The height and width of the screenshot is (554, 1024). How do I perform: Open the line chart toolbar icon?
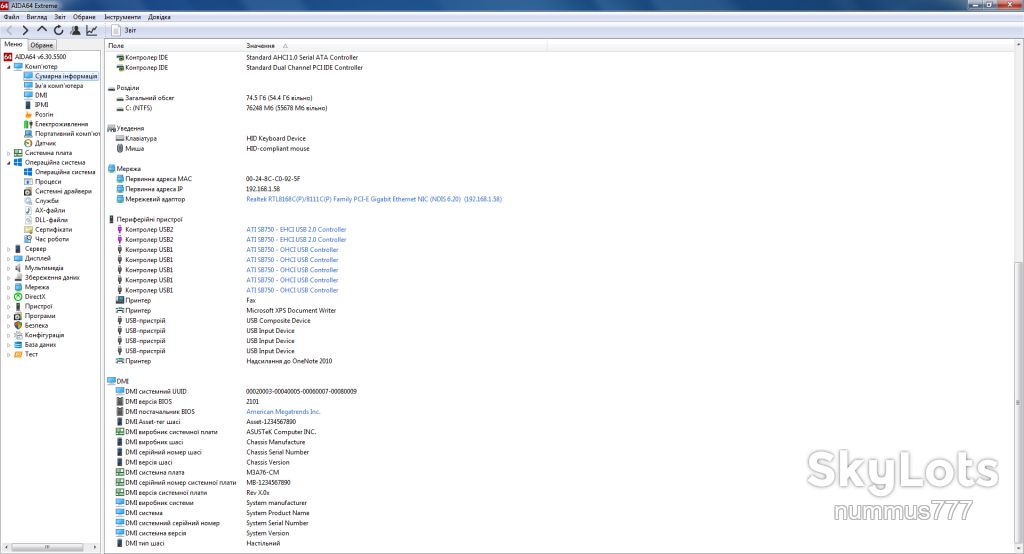click(x=92, y=30)
